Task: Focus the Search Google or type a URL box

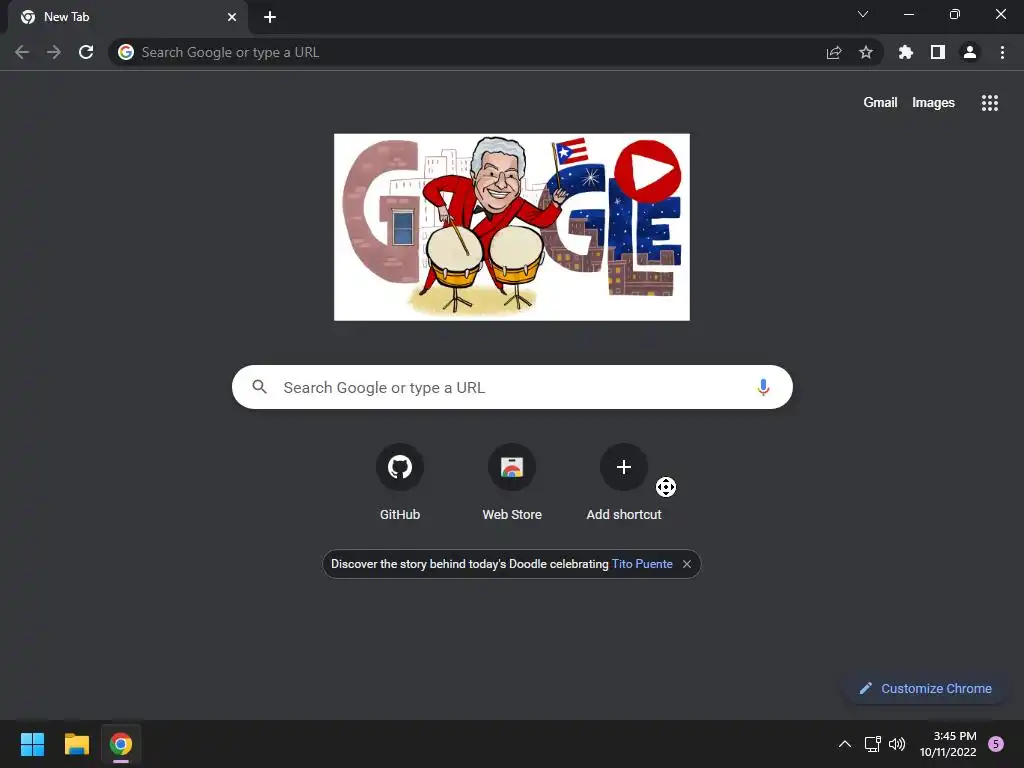Action: (x=512, y=387)
